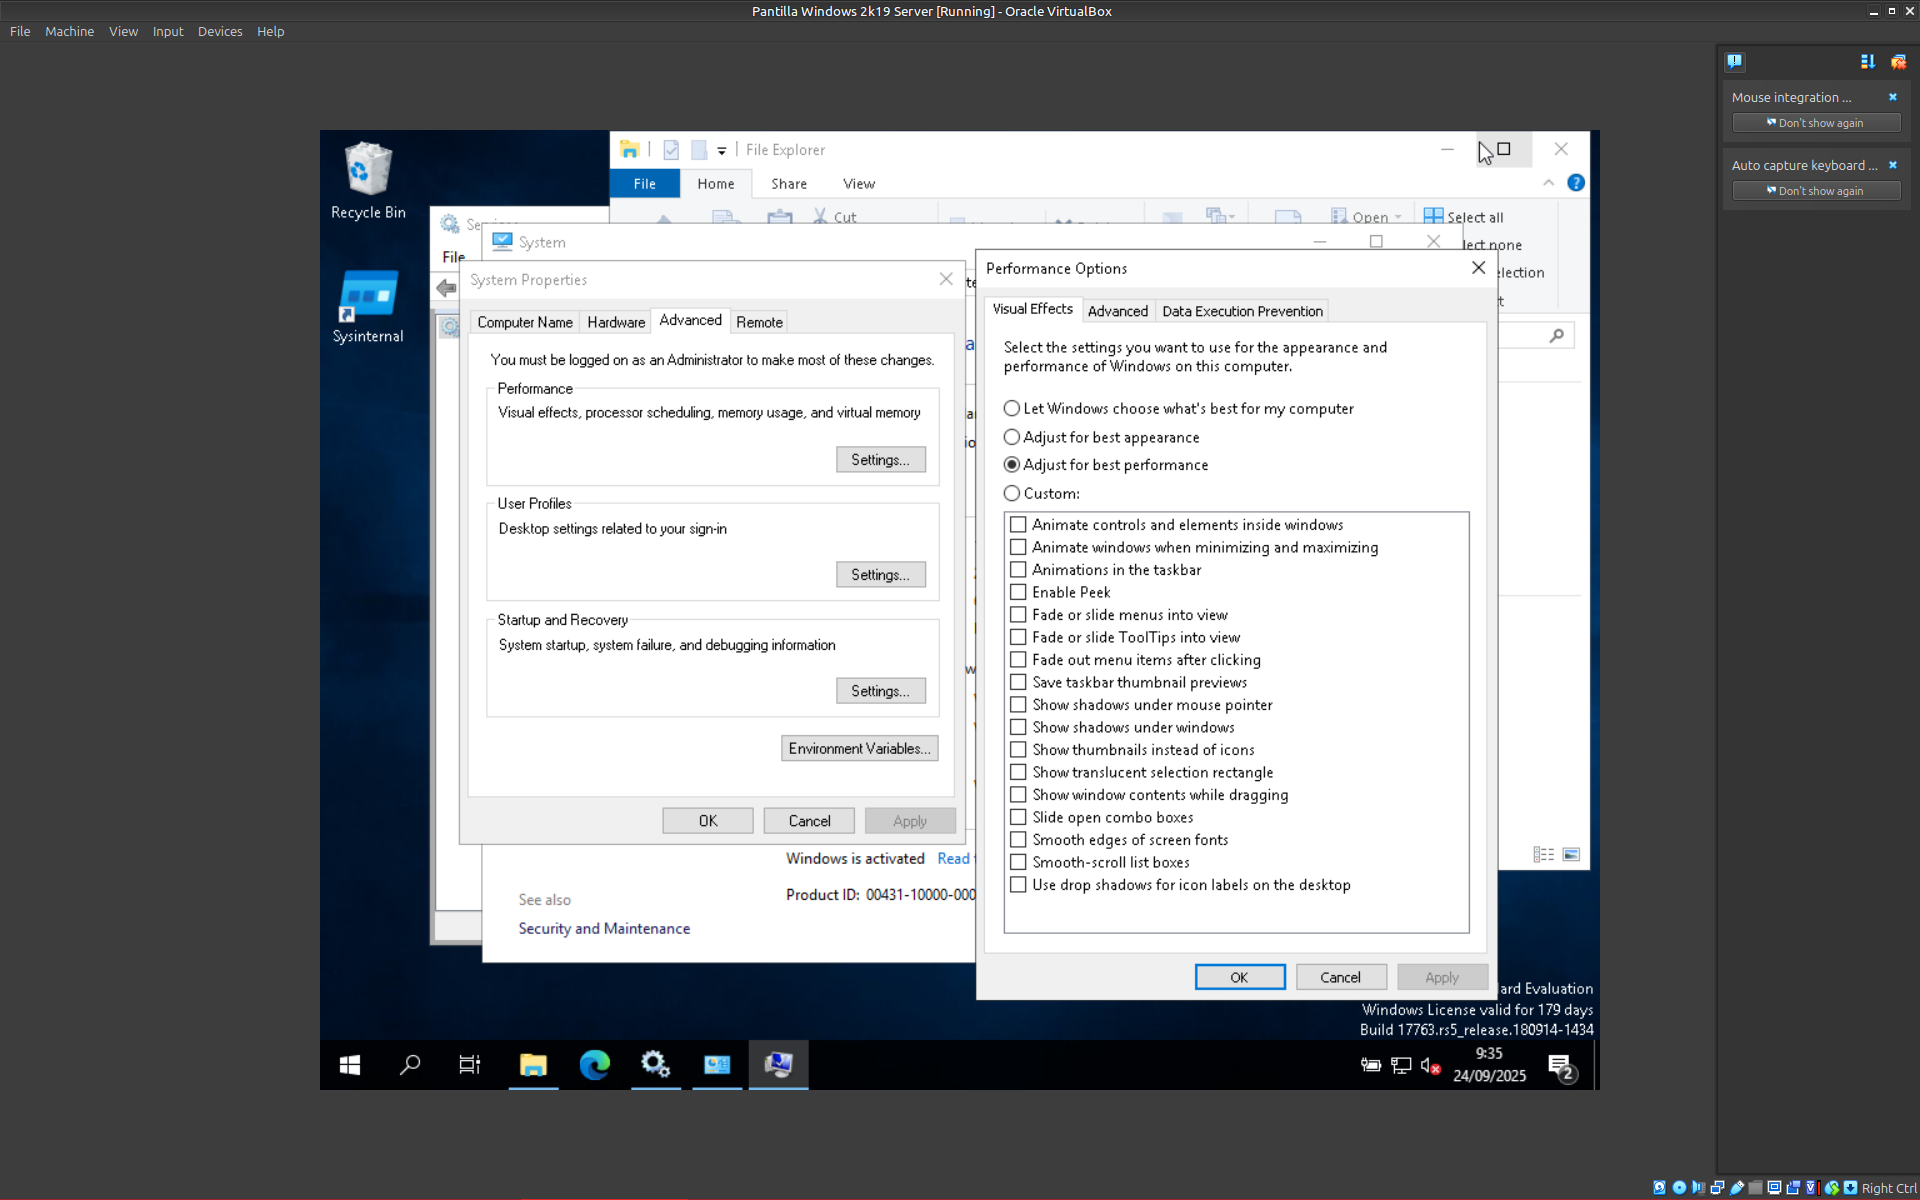The width and height of the screenshot is (1920, 1200).
Task: Click the File Explorer search box
Action: [1525, 336]
